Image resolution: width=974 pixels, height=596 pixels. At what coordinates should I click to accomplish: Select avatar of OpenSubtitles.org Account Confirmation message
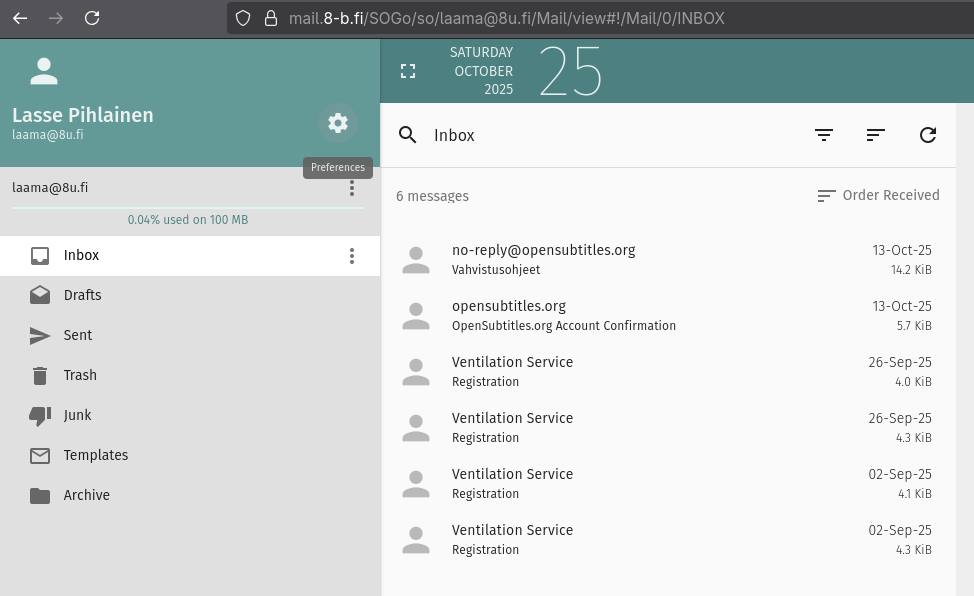pyautogui.click(x=416, y=316)
